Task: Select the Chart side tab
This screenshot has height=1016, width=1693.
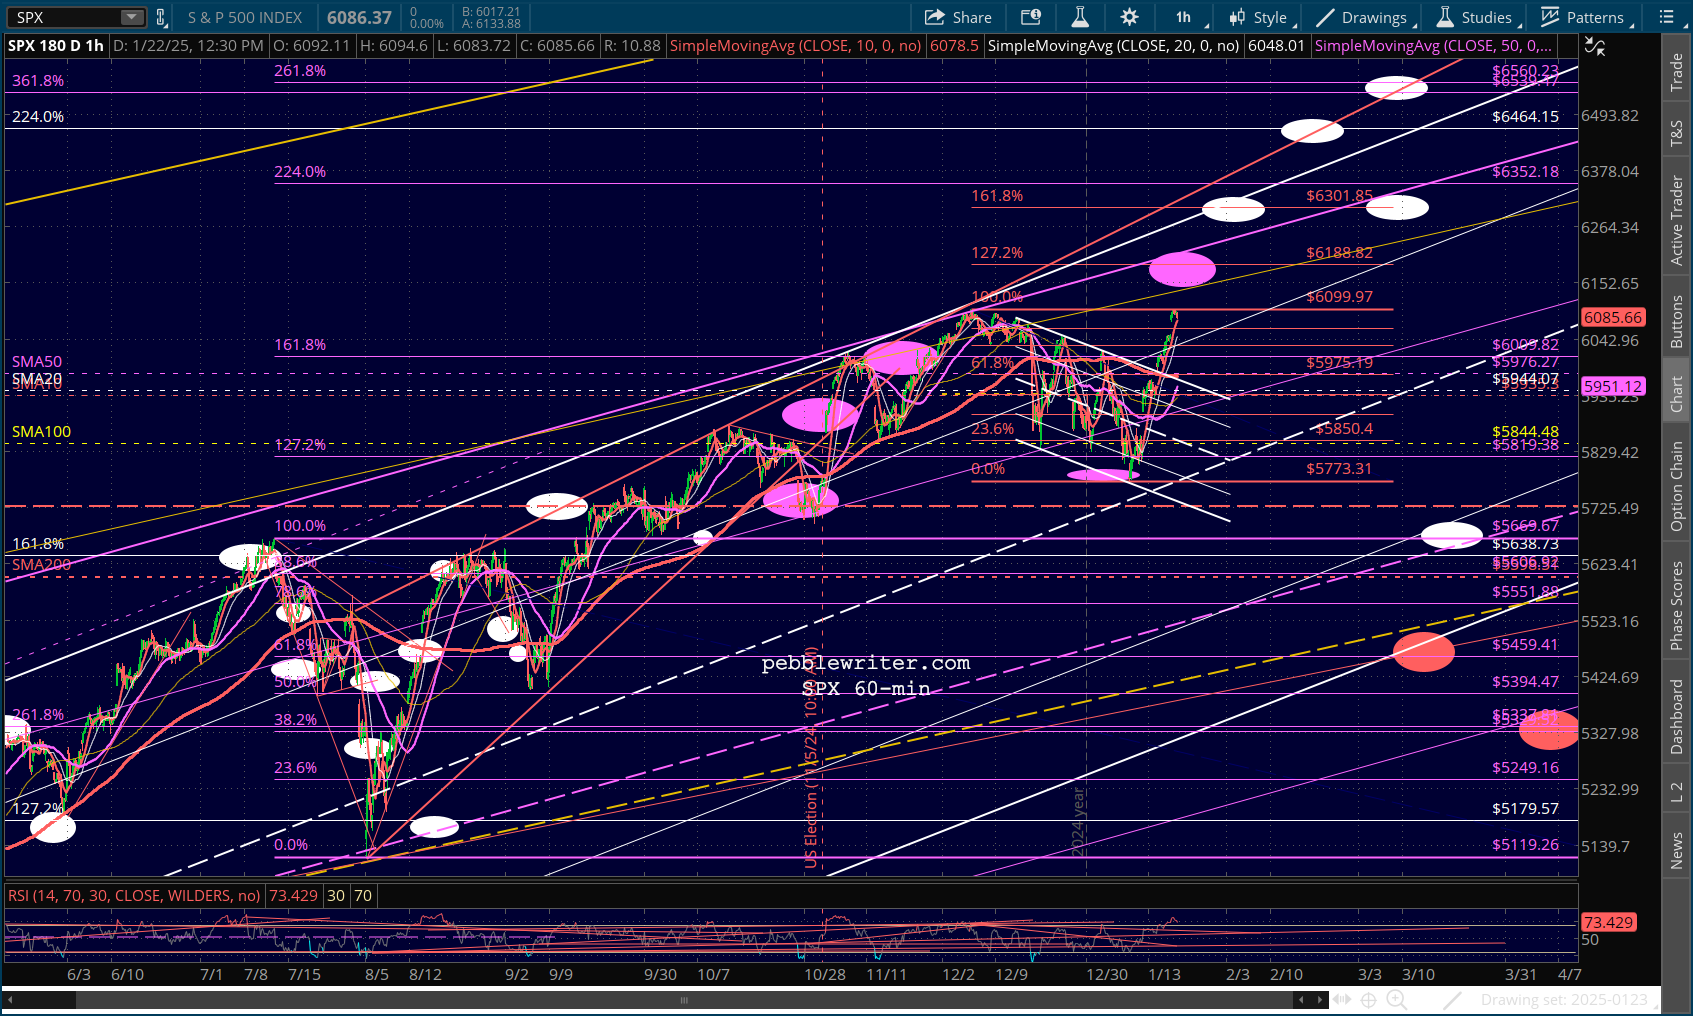Action: pyautogui.click(x=1677, y=394)
